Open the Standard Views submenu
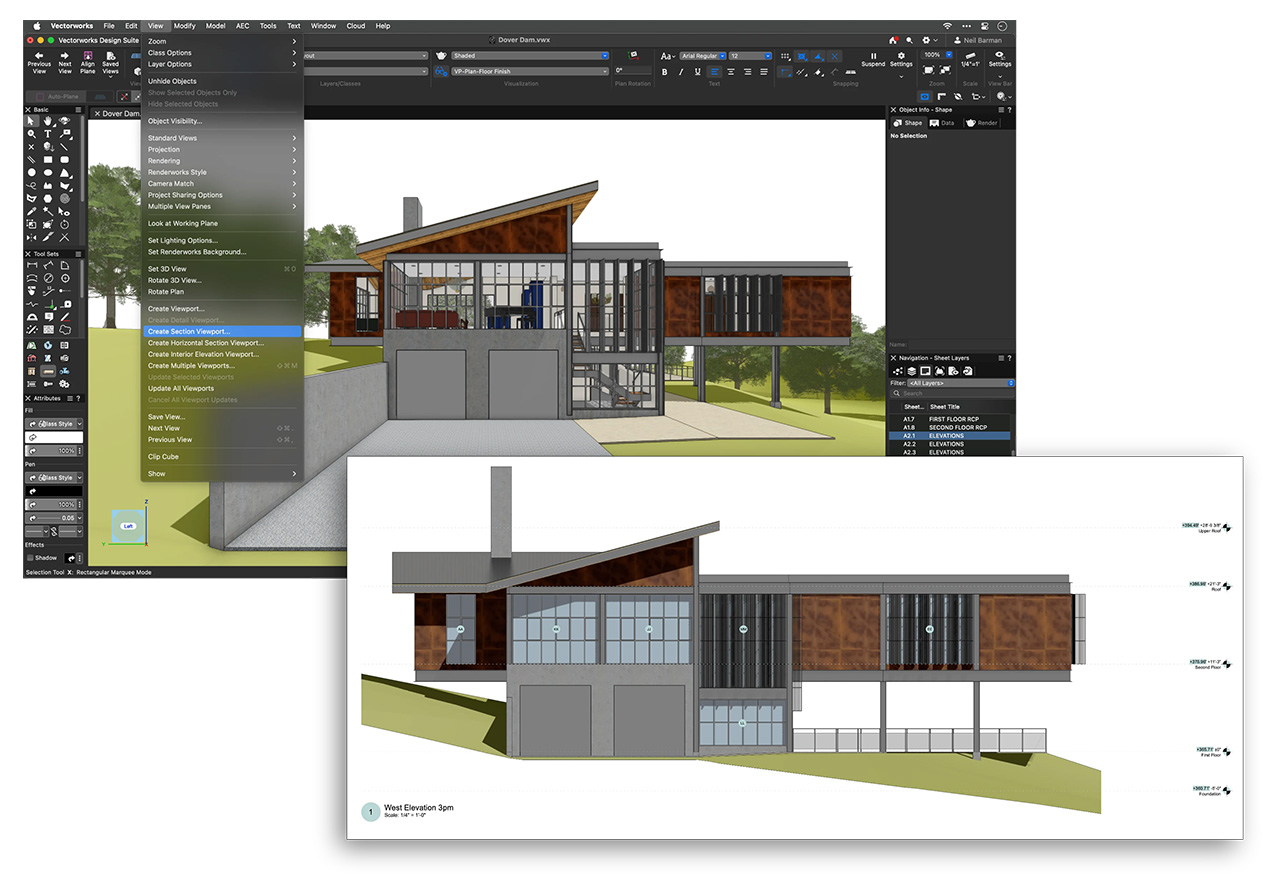This screenshot has width=1280, height=893. click(x=222, y=138)
